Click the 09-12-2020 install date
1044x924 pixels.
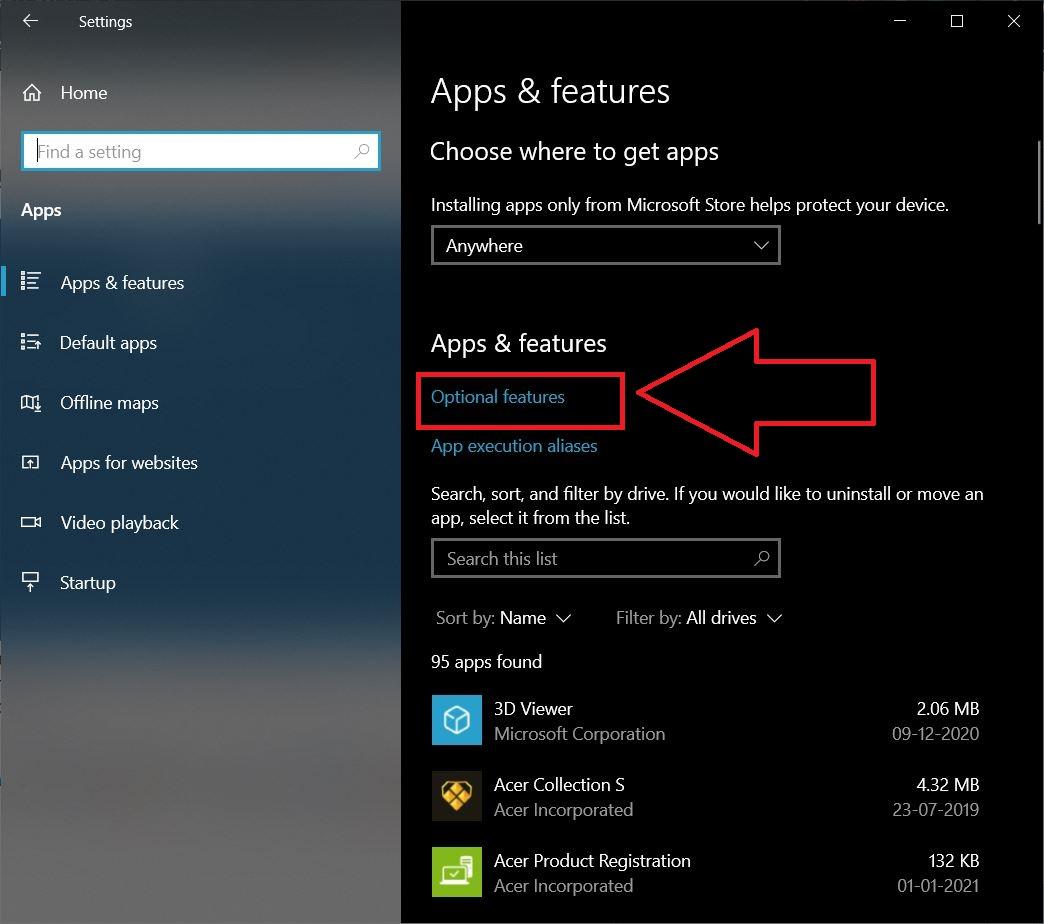[935, 734]
